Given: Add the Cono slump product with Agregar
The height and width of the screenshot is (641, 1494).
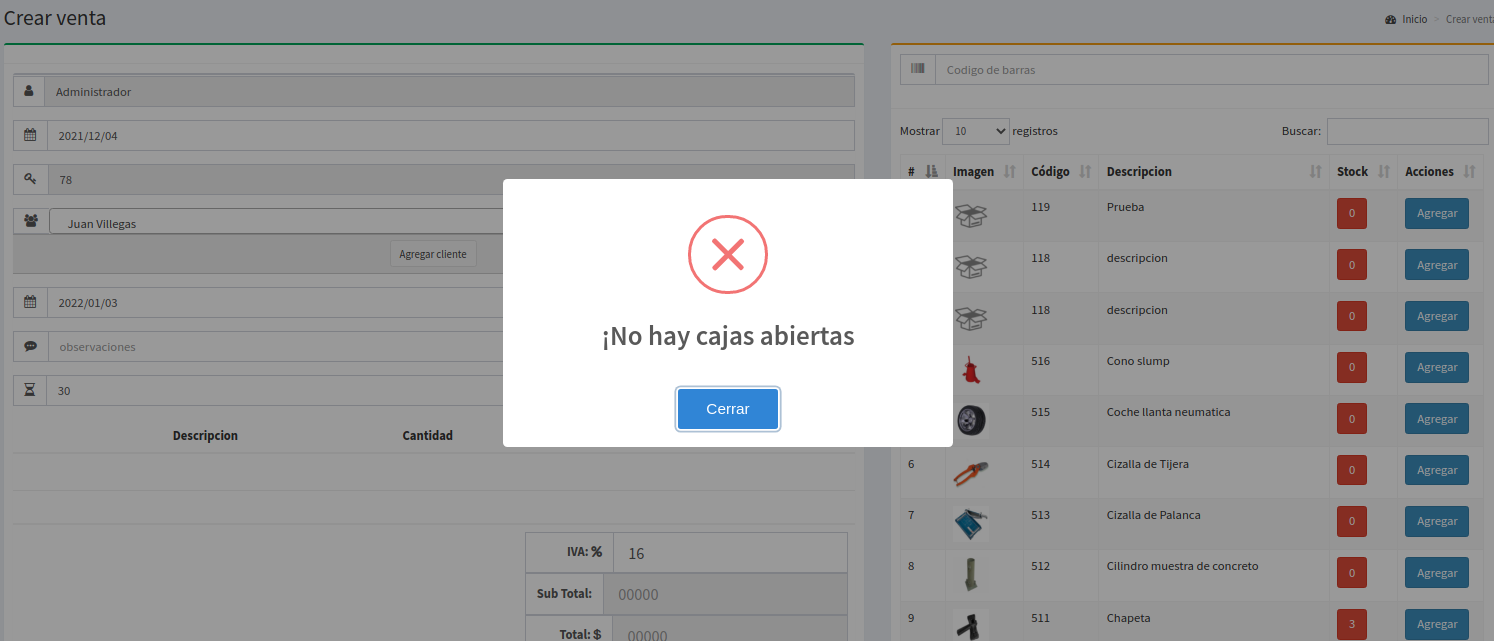Looking at the screenshot, I should tap(1436, 367).
